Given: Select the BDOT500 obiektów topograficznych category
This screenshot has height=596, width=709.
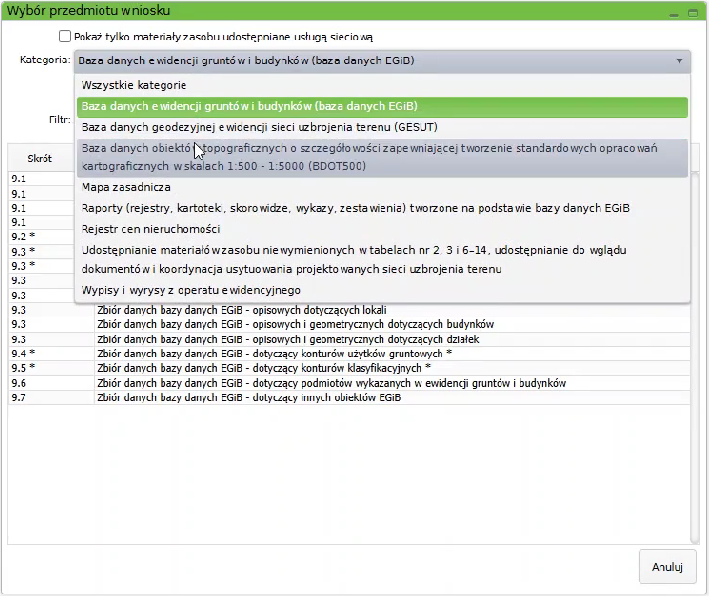Looking at the screenshot, I should tap(369, 157).
